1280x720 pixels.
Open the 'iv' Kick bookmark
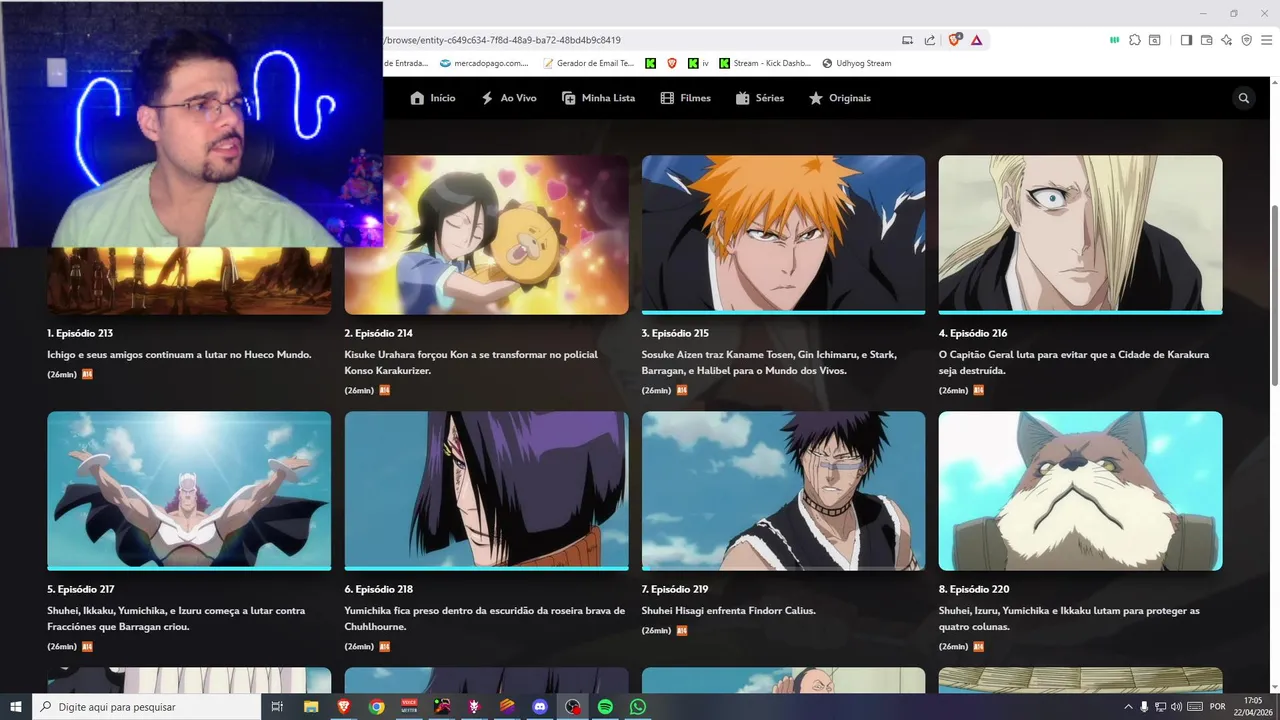point(698,63)
